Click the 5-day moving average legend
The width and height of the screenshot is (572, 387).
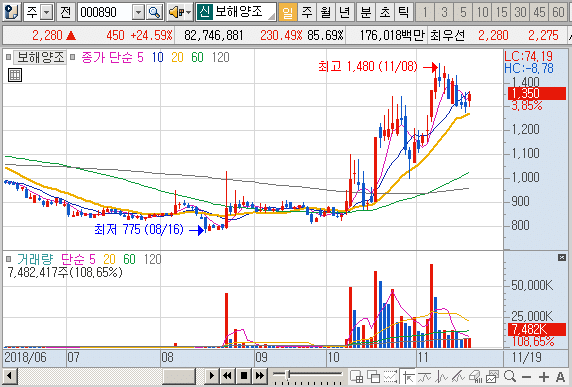point(140,57)
